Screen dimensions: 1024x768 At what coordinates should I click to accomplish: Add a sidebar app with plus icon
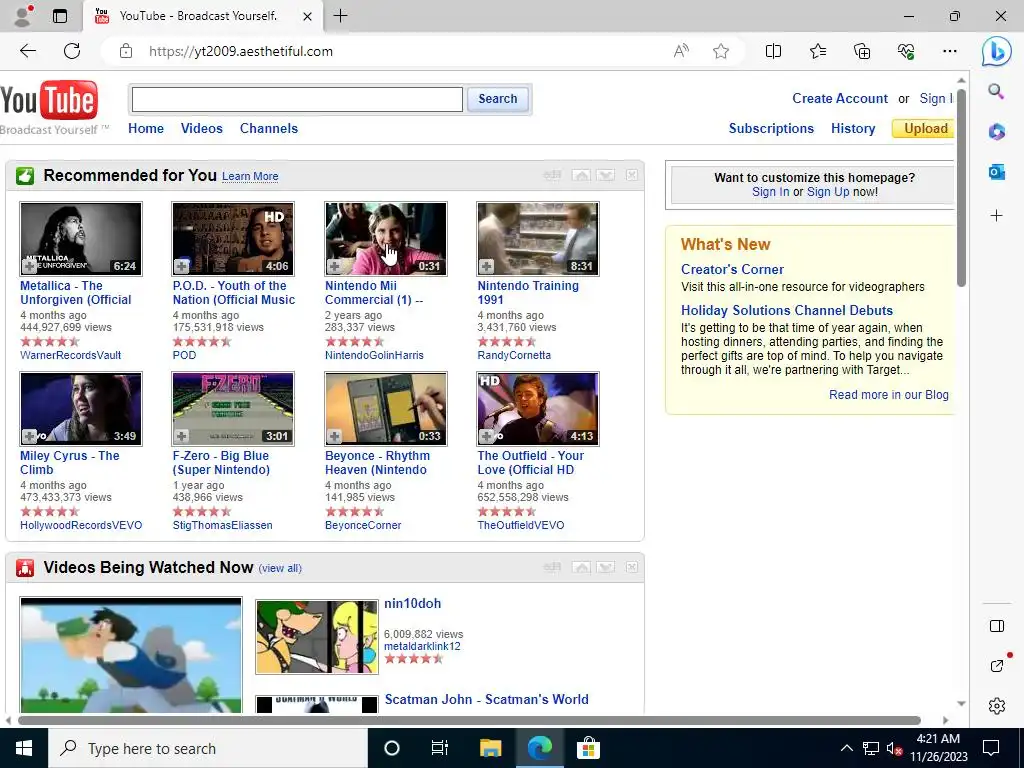tap(997, 216)
